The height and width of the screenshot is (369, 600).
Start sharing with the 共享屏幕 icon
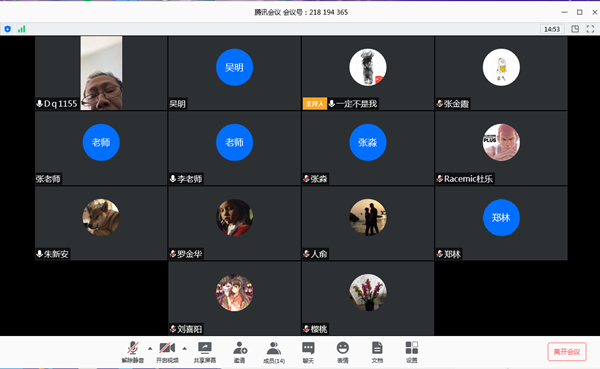pyautogui.click(x=205, y=352)
